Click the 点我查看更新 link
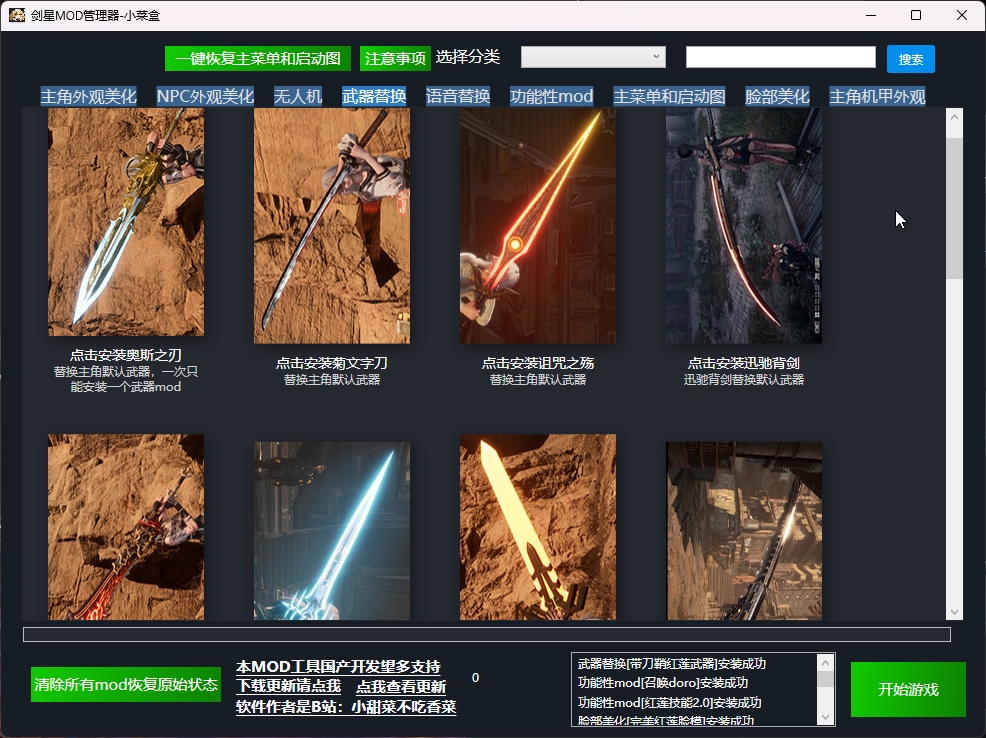 pos(401,686)
